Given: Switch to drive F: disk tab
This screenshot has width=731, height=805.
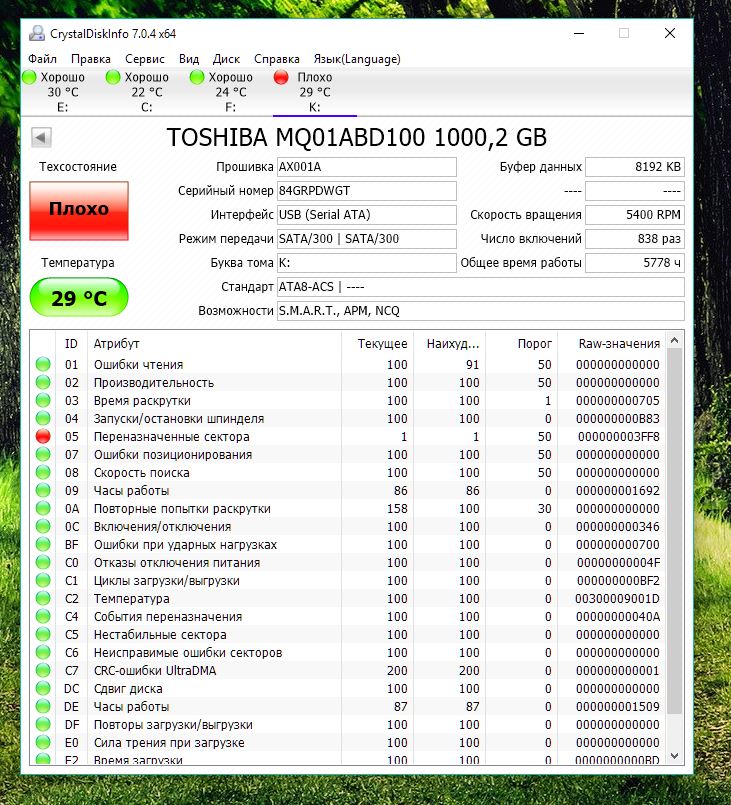Looking at the screenshot, I should (x=231, y=92).
